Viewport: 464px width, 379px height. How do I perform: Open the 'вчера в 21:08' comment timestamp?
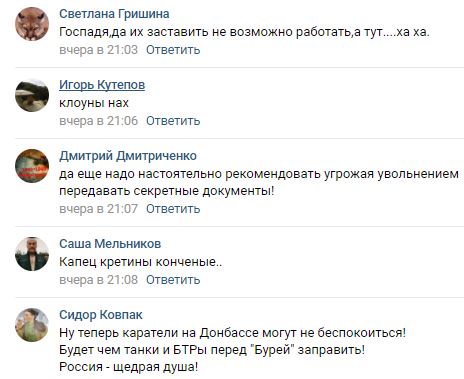tap(98, 280)
